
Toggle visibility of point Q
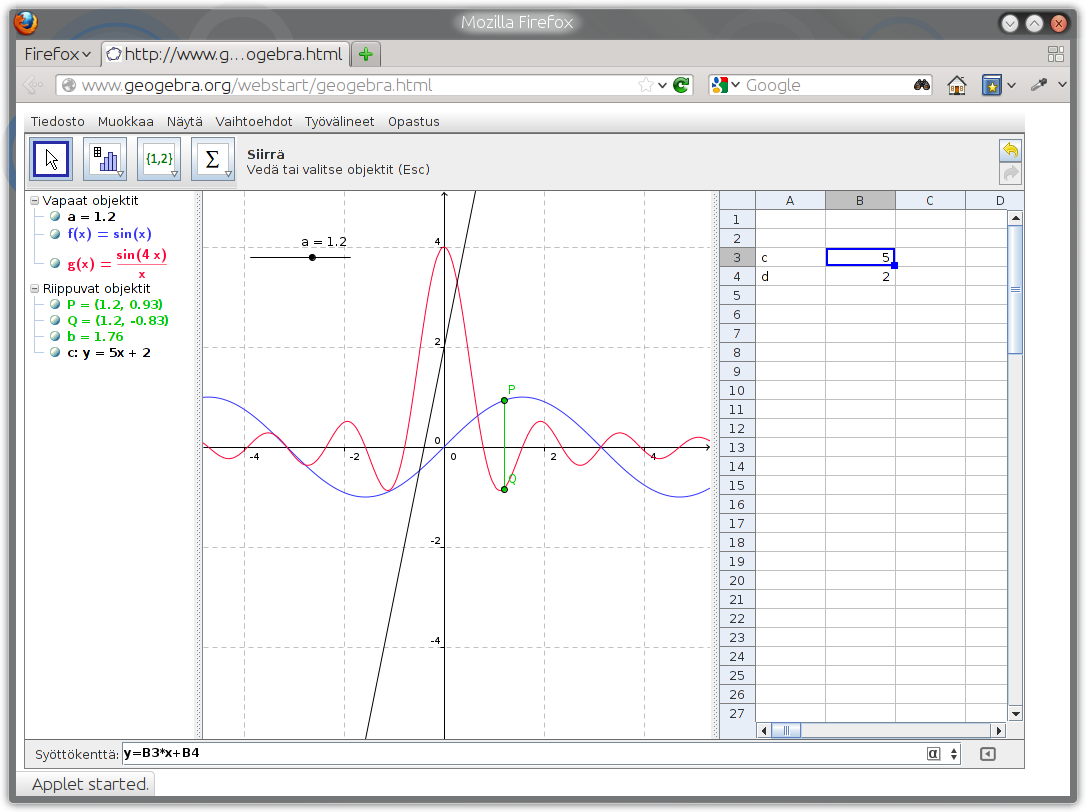(x=55, y=320)
